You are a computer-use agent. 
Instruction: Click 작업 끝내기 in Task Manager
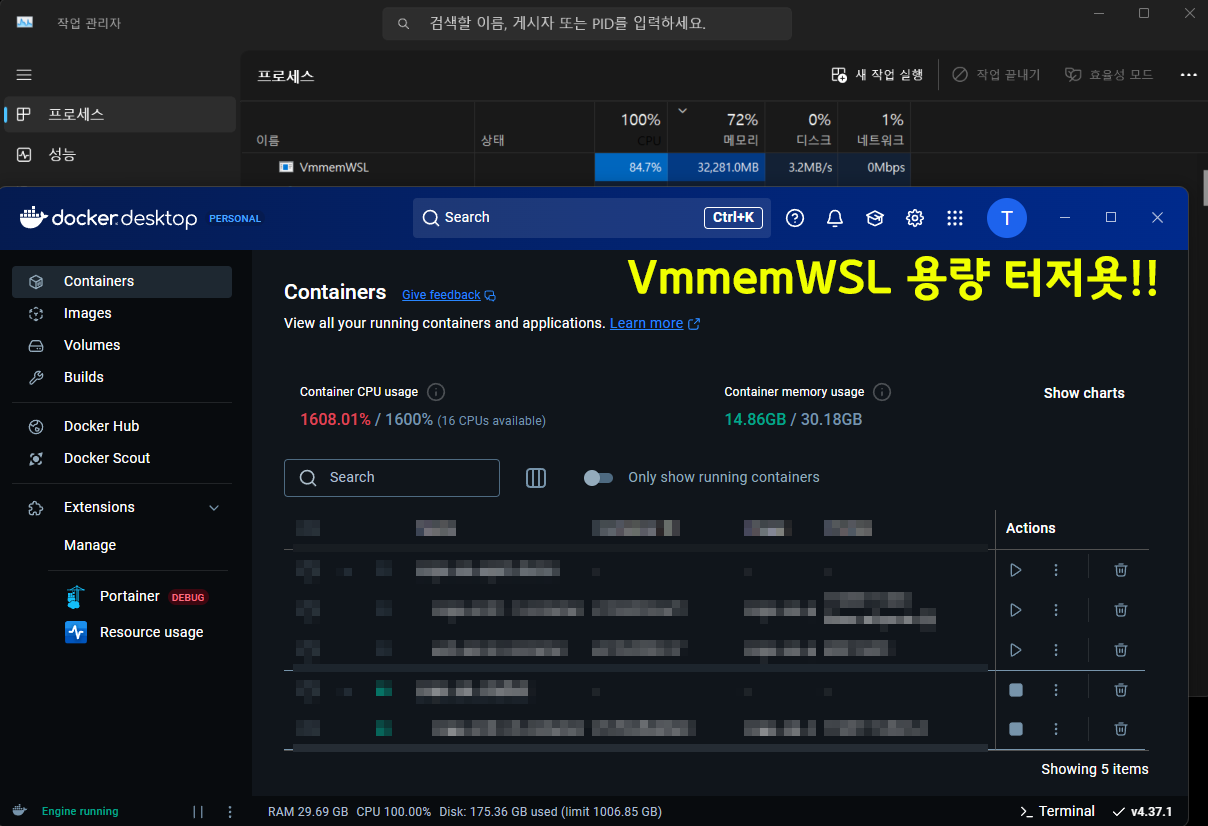(996, 75)
